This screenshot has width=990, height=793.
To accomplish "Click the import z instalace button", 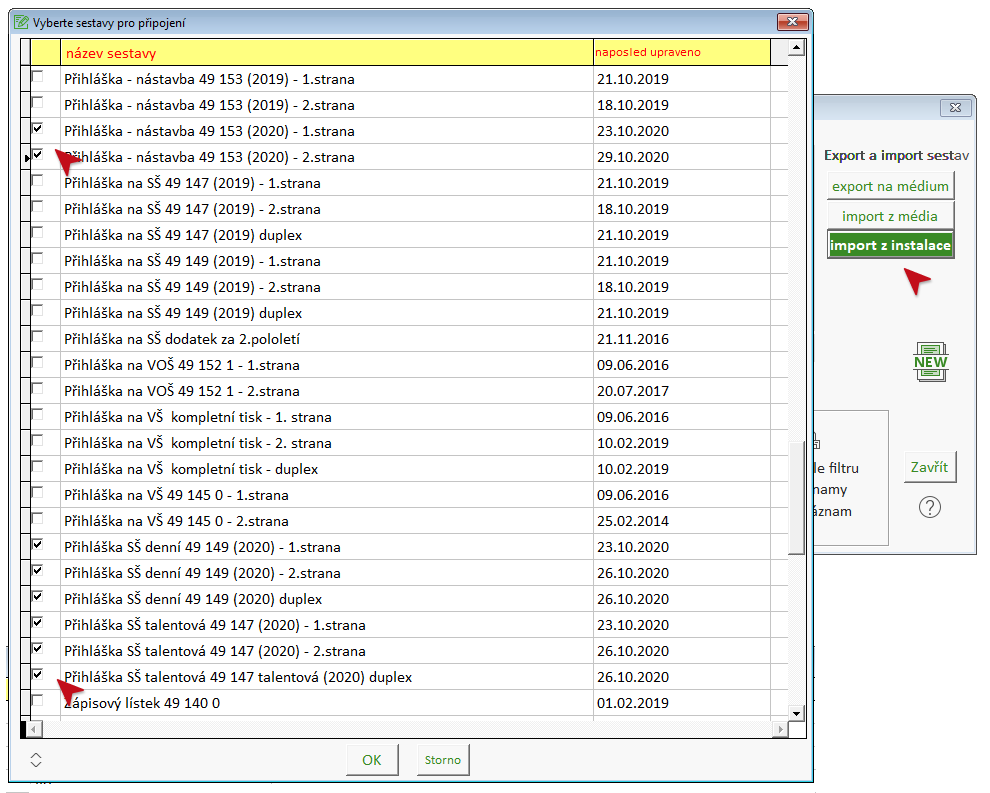I will [890, 245].
